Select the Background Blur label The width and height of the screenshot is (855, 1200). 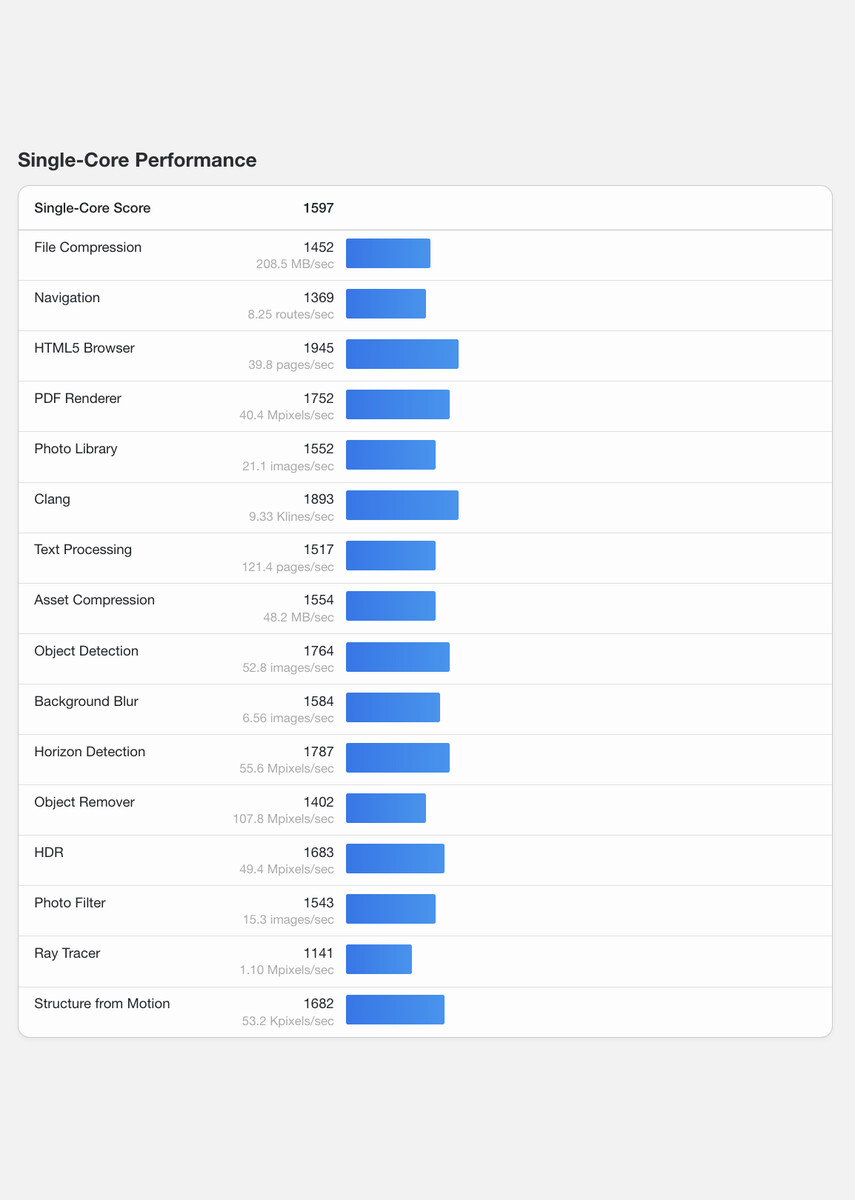(x=86, y=701)
